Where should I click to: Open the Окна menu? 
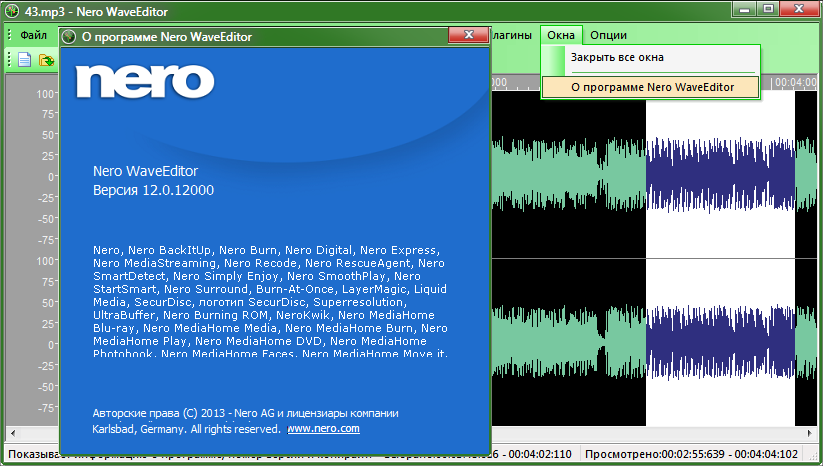[x=561, y=35]
